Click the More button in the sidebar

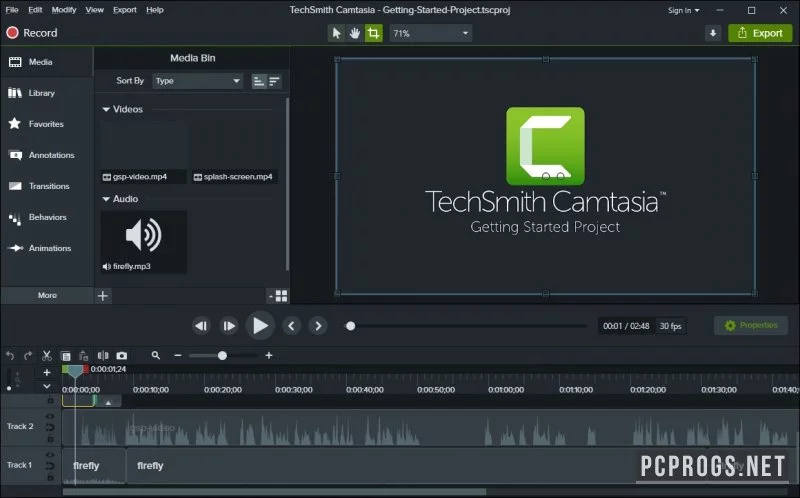pos(47,295)
